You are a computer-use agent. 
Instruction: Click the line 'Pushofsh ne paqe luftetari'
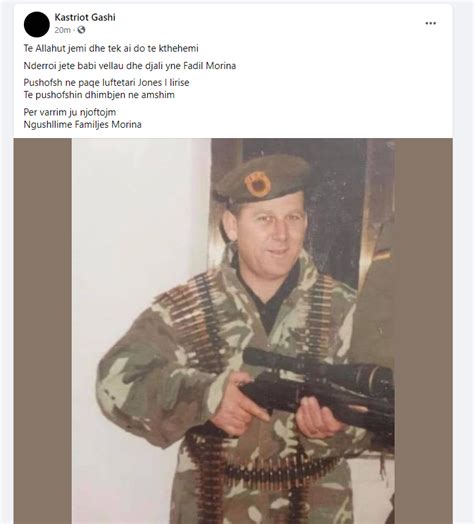106,83
